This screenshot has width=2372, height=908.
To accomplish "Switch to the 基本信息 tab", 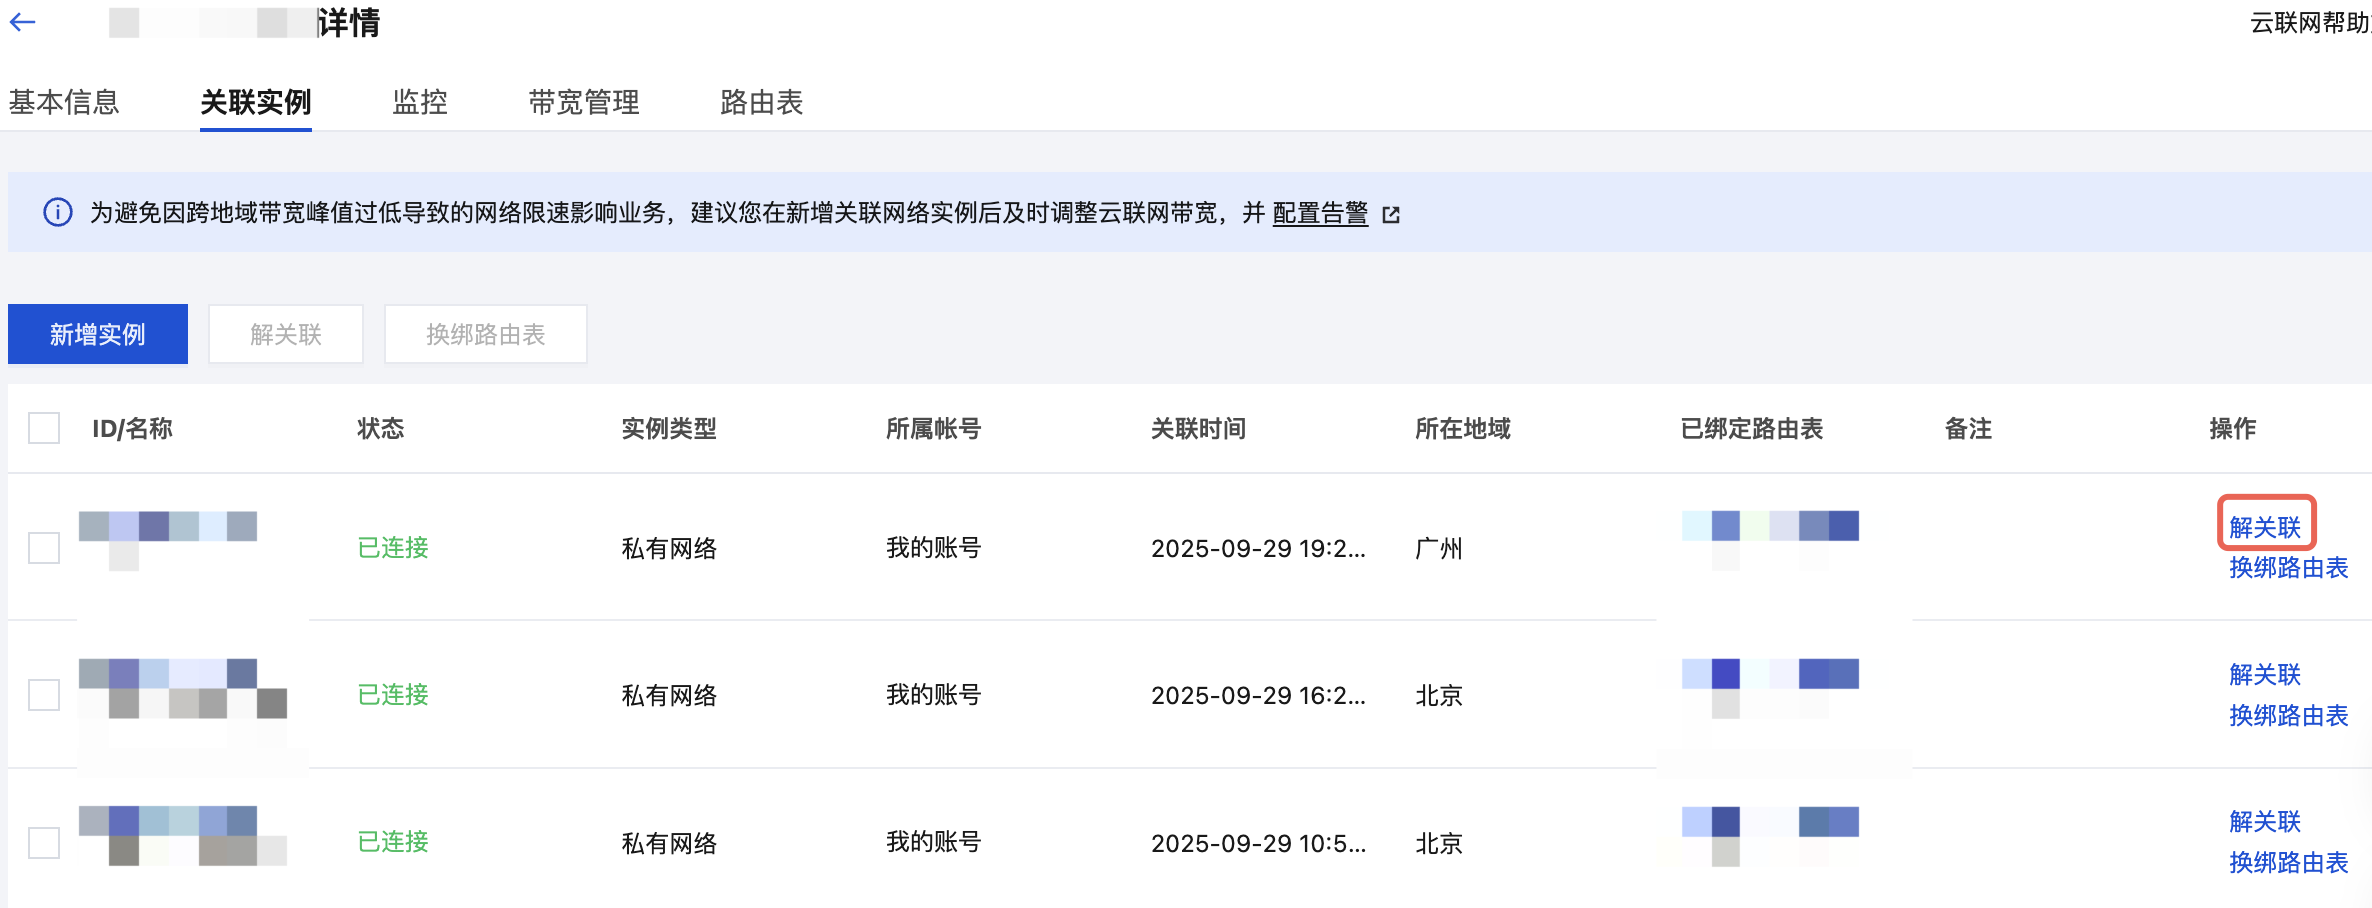I will 64,102.
